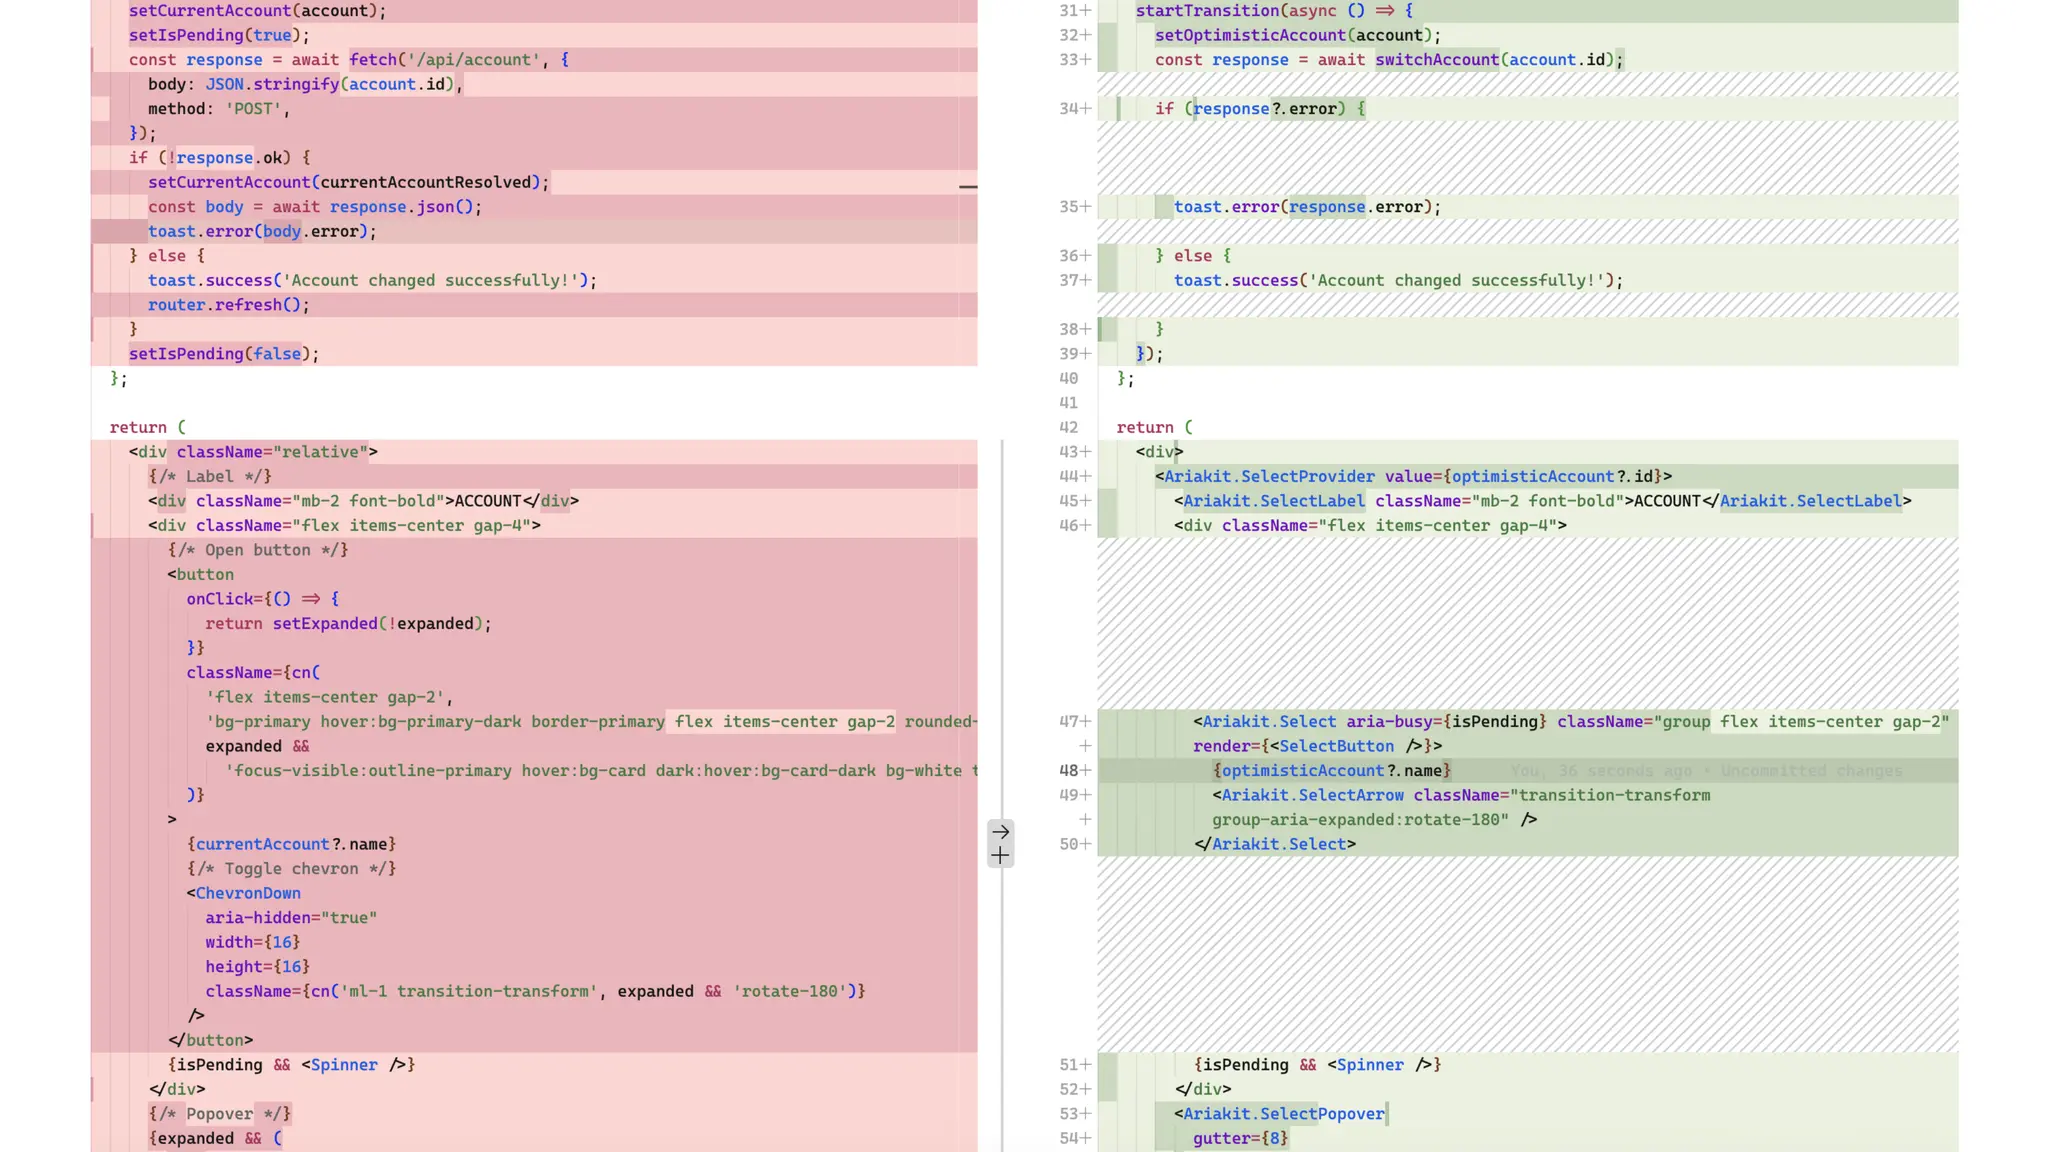Place cursor at end of Ariakit.SelectPopover on line 53
Screen dimensions: 2048x1152
click(x=1386, y=1114)
